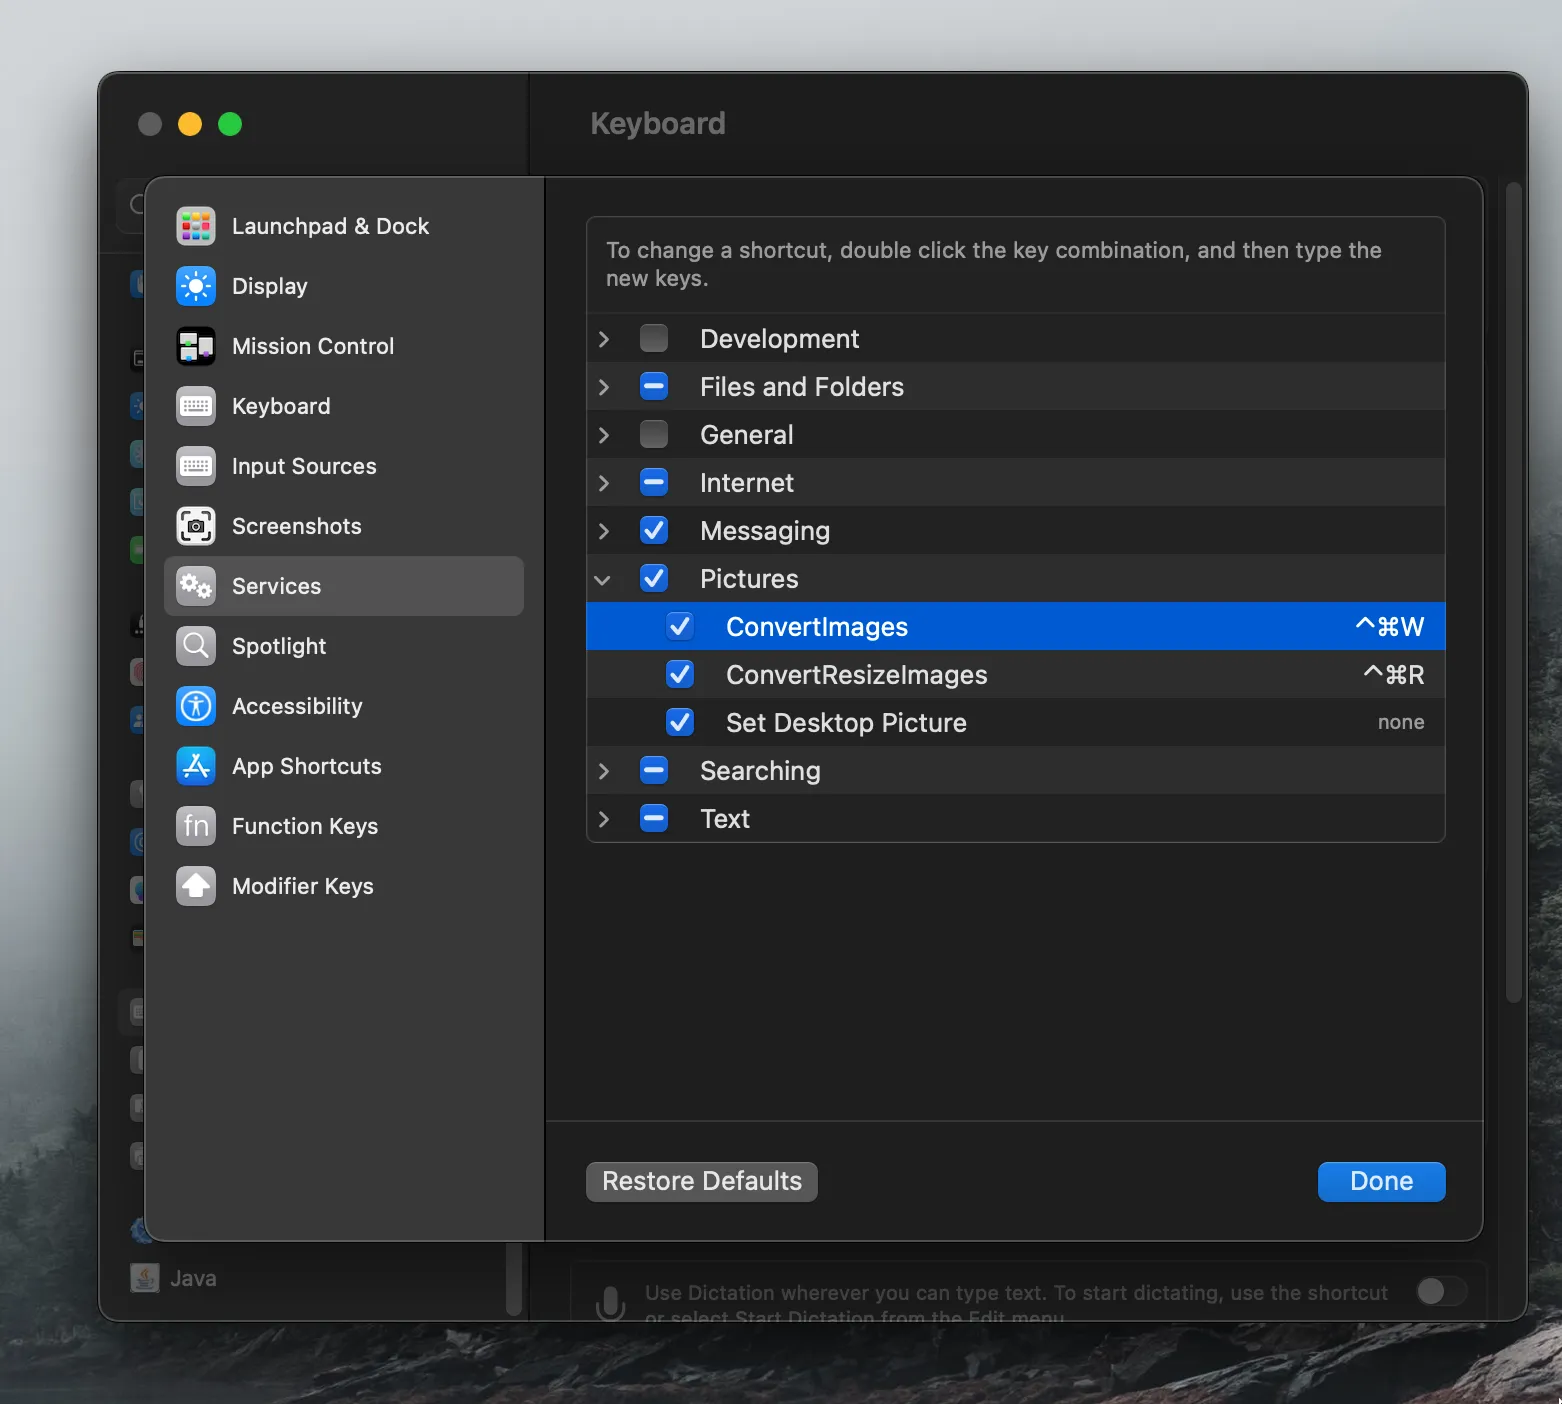Click the Launchpad & Dock icon

[196, 226]
